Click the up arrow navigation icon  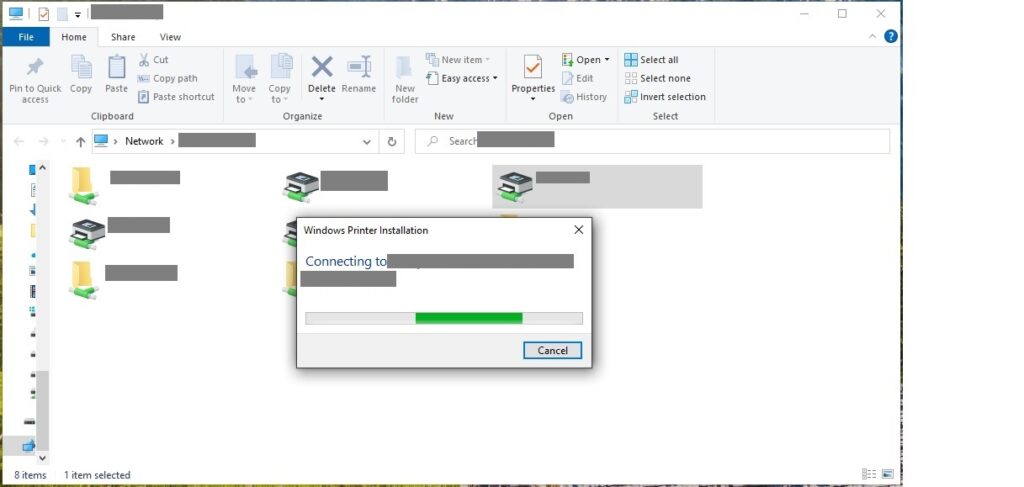(x=80, y=141)
